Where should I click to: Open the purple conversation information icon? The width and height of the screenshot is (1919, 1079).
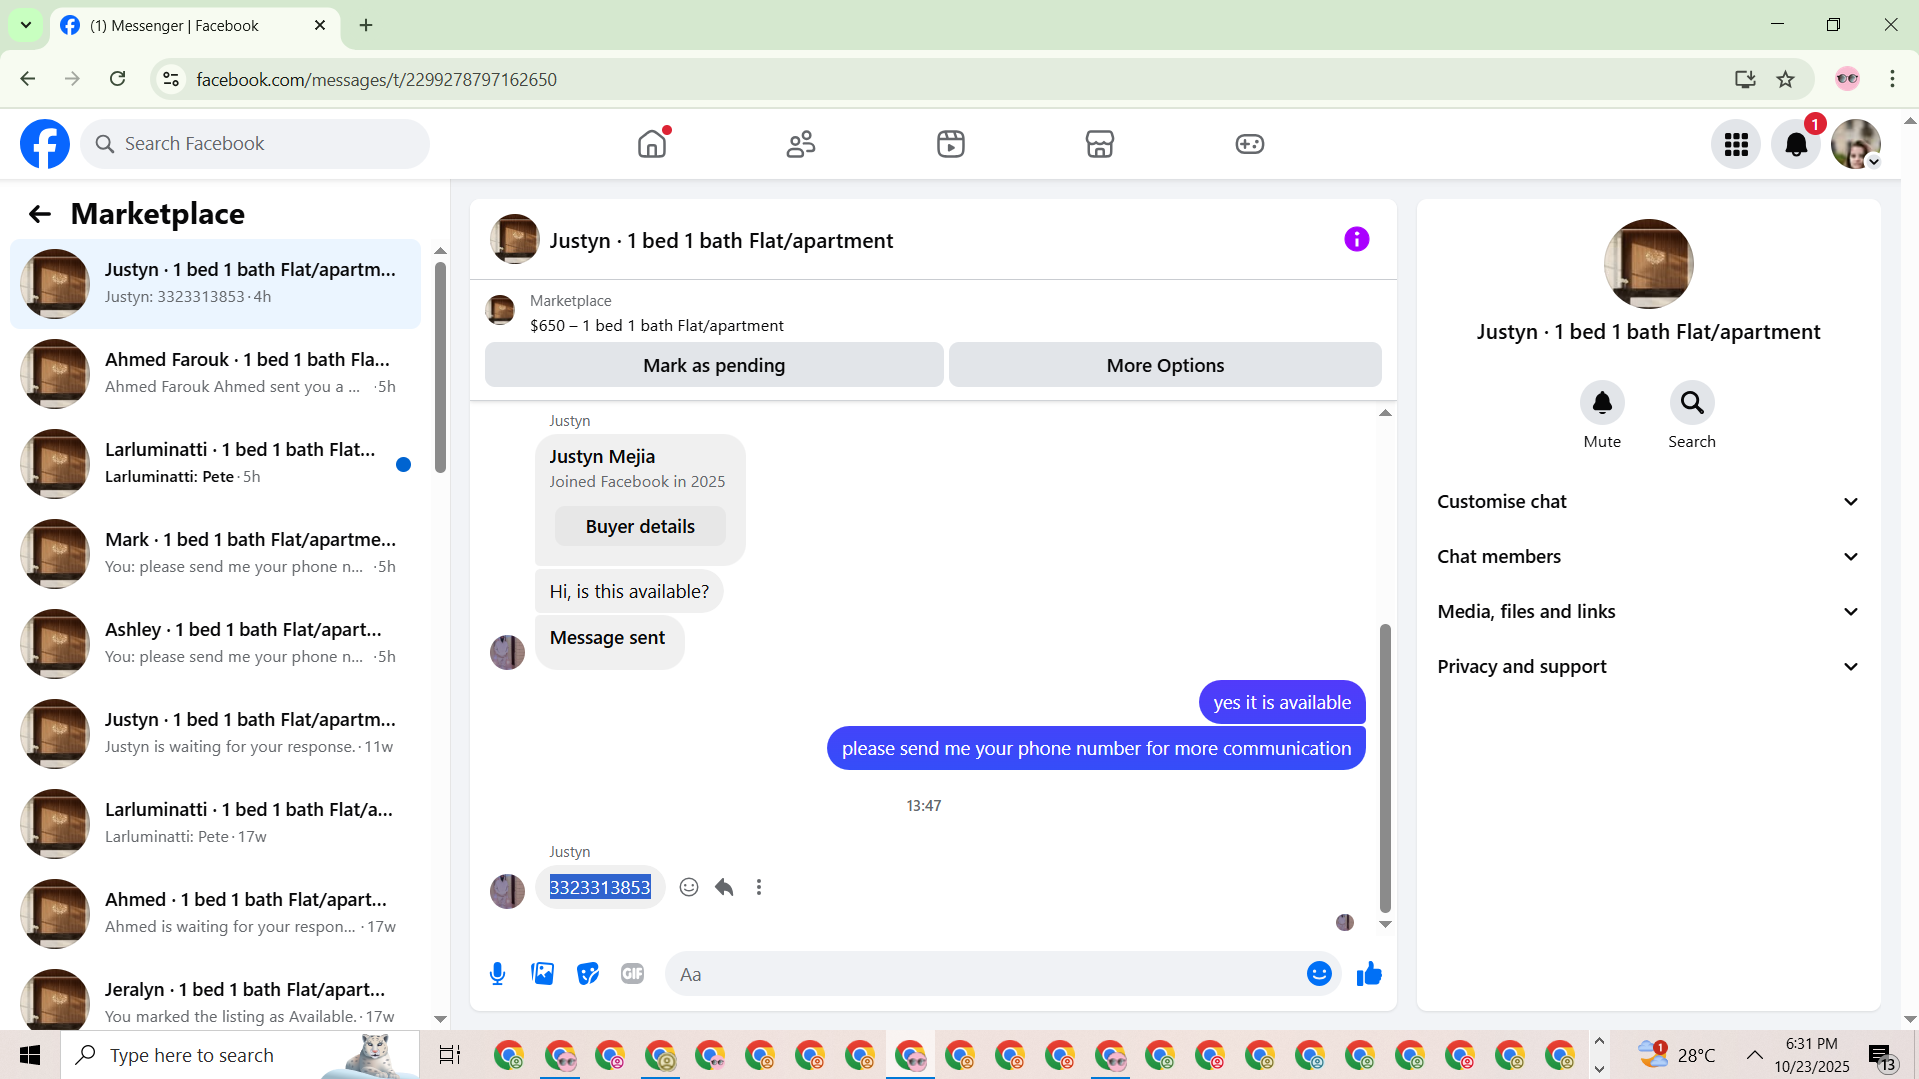click(1357, 239)
